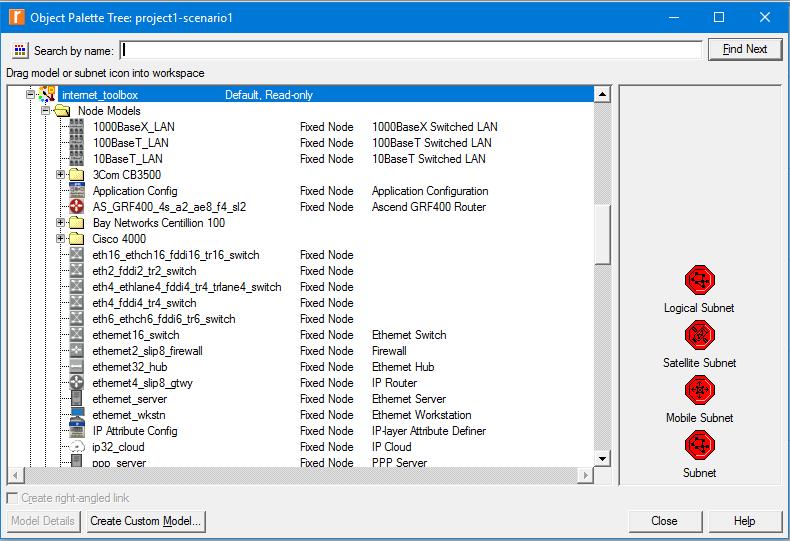Viewport: 790px width, 541px height.
Task: Click the Riverbed app icon in title bar
Action: 17,17
